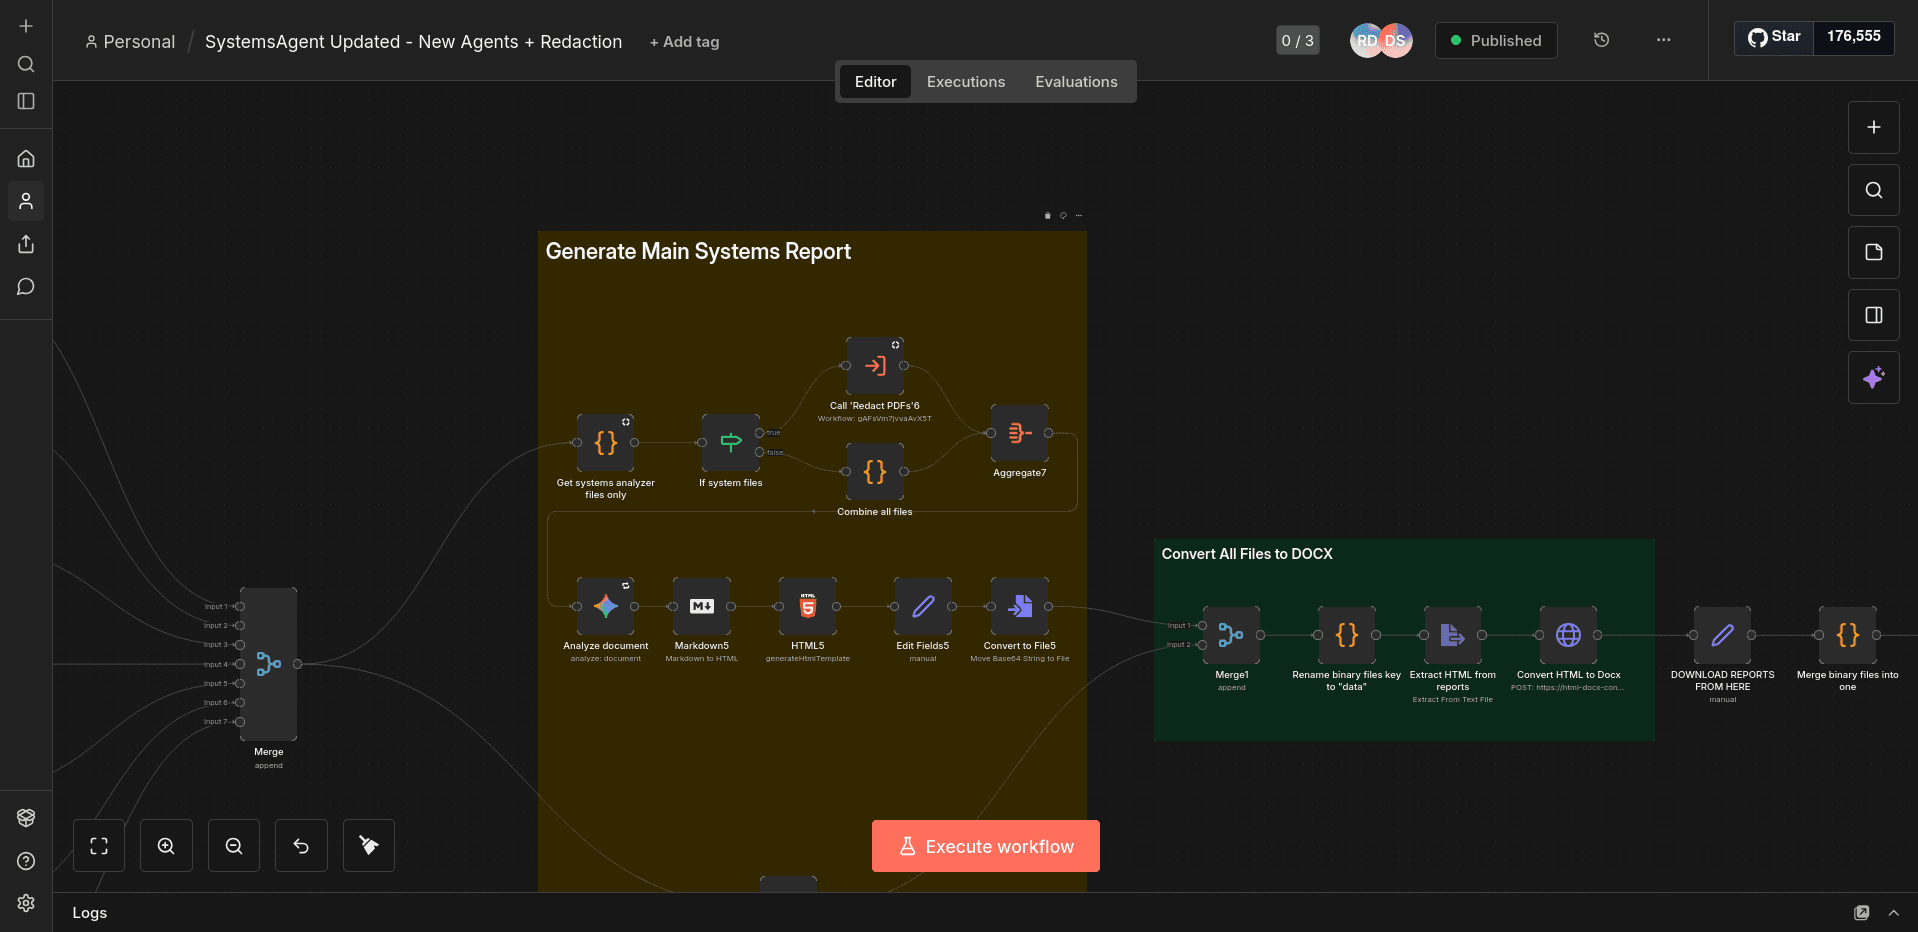Open the AI Assistant sparkle panel
This screenshot has height=932, width=1918.
coord(1872,377)
